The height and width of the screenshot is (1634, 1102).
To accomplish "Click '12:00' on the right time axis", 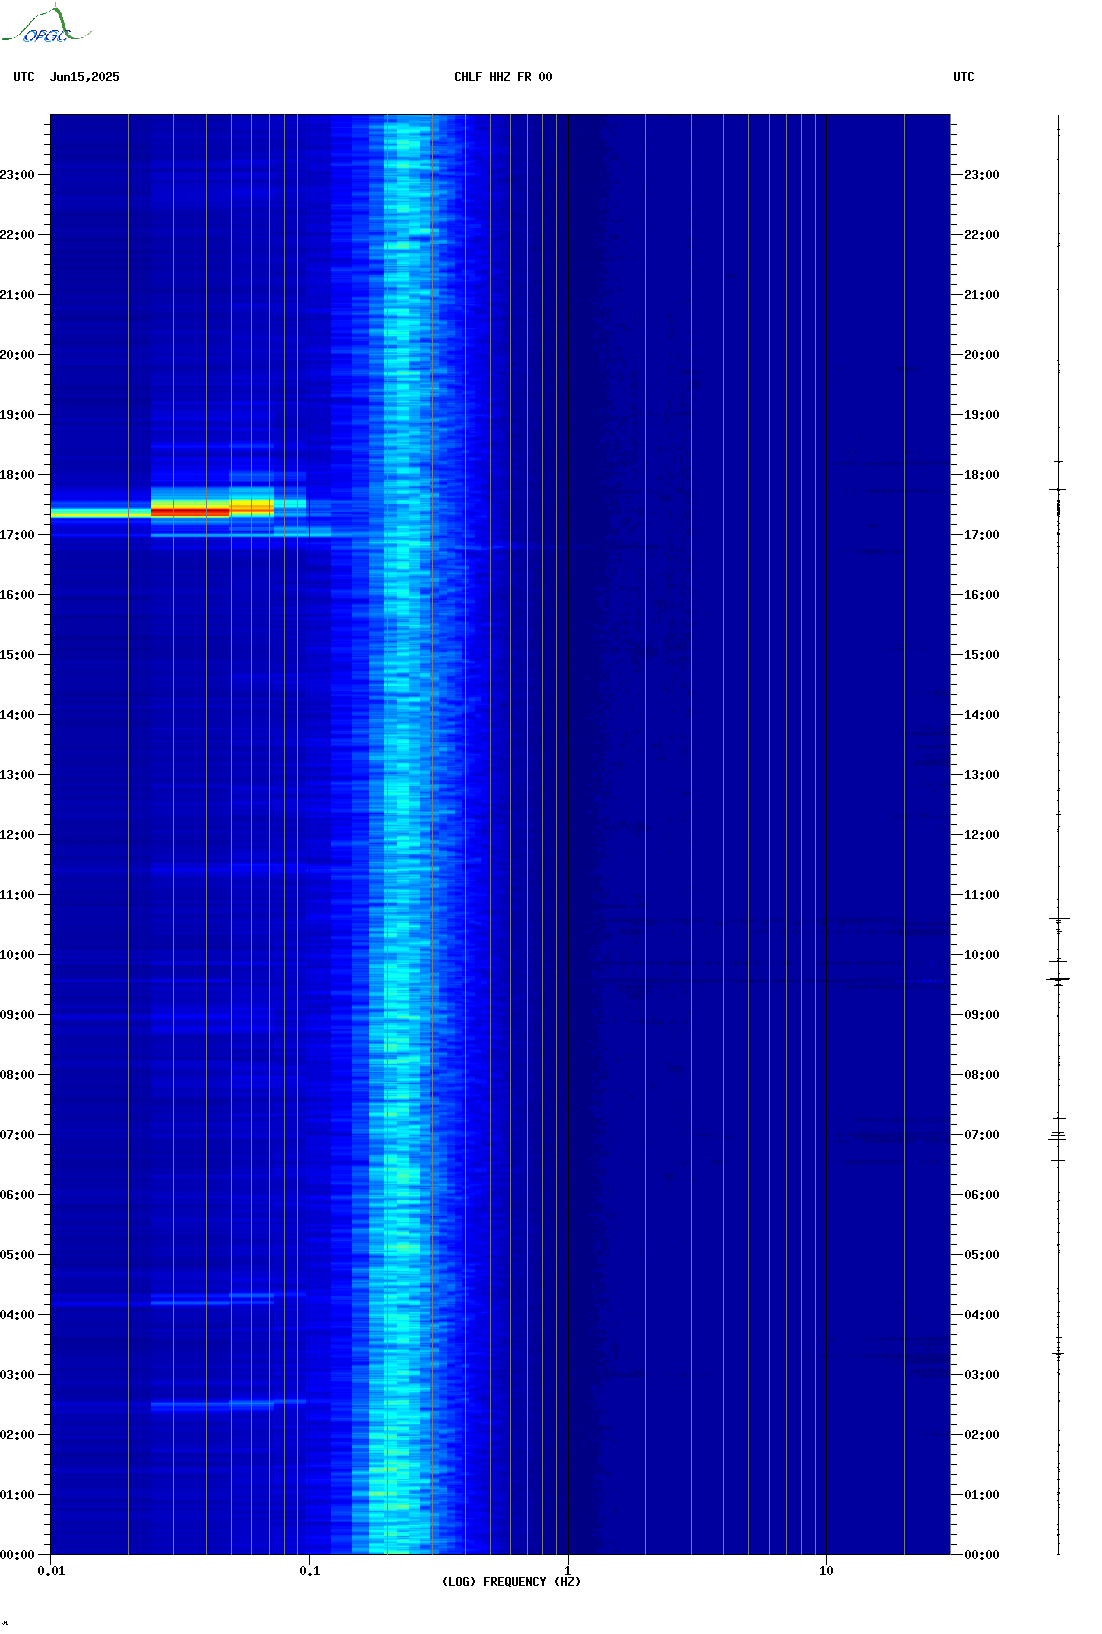I will tap(982, 835).
